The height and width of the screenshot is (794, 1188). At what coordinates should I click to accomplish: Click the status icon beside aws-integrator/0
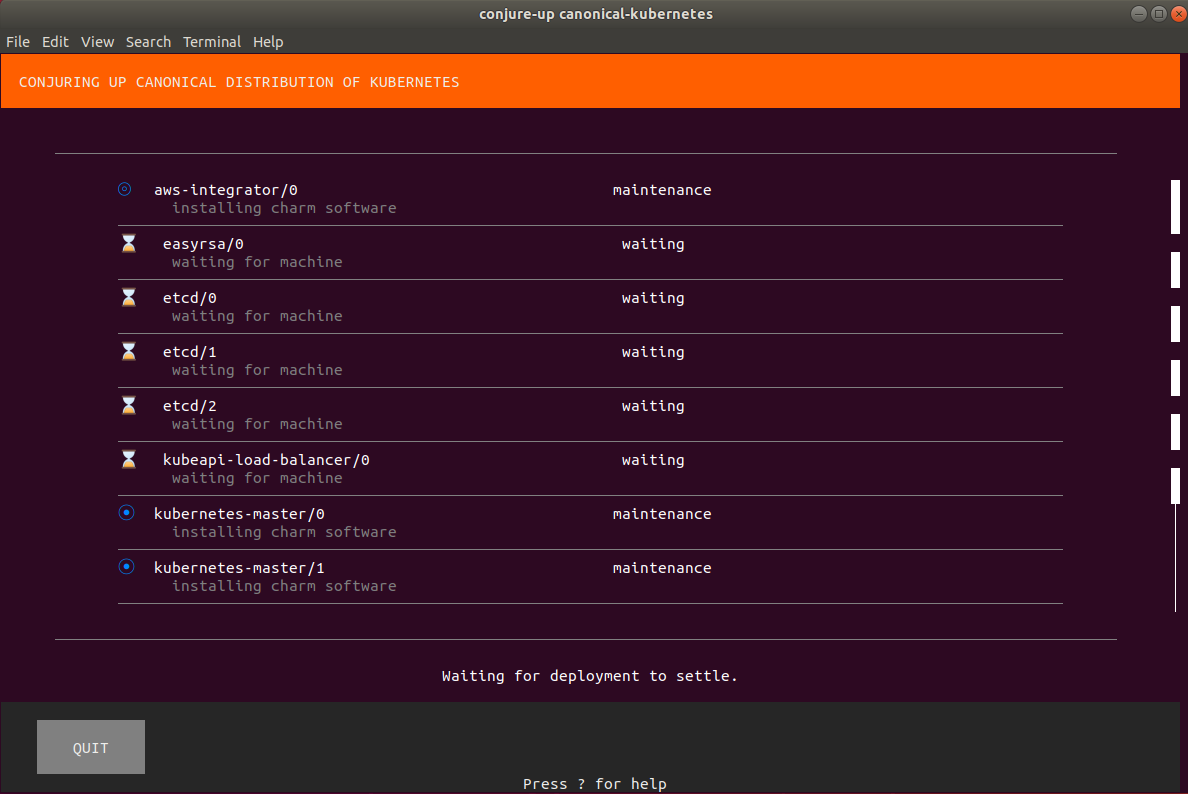pos(125,189)
